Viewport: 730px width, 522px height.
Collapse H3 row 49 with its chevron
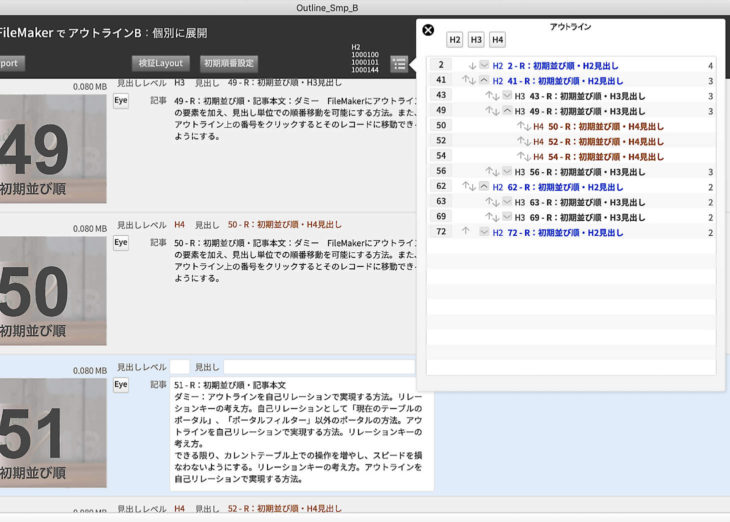(x=507, y=110)
